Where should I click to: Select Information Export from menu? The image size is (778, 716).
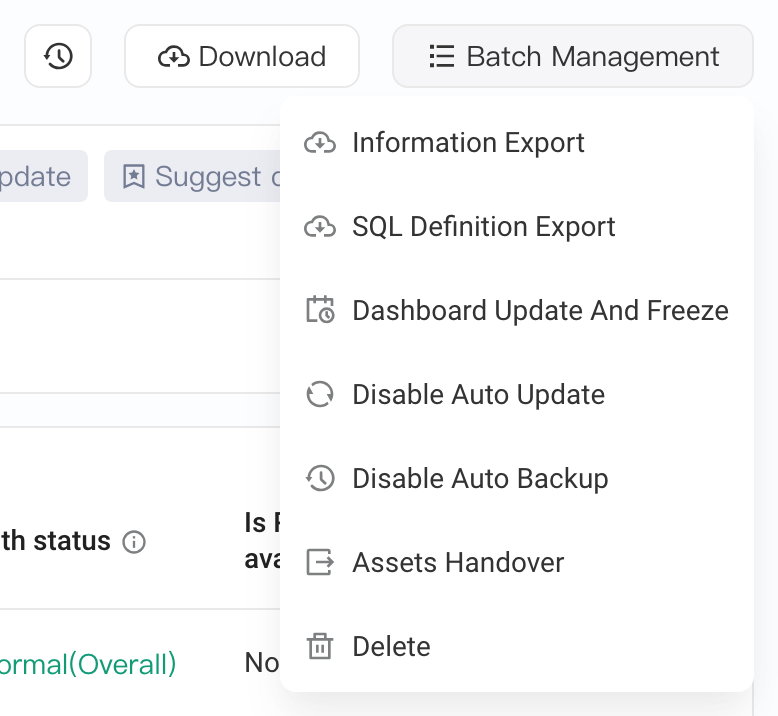pyautogui.click(x=517, y=143)
